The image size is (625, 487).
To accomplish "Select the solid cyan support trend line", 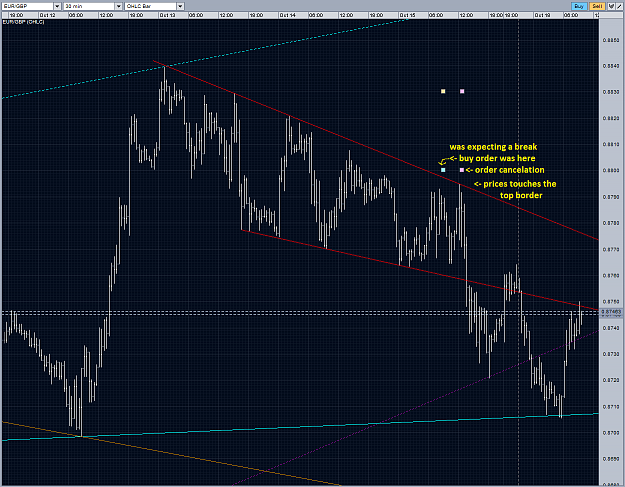I will pos(299,426).
